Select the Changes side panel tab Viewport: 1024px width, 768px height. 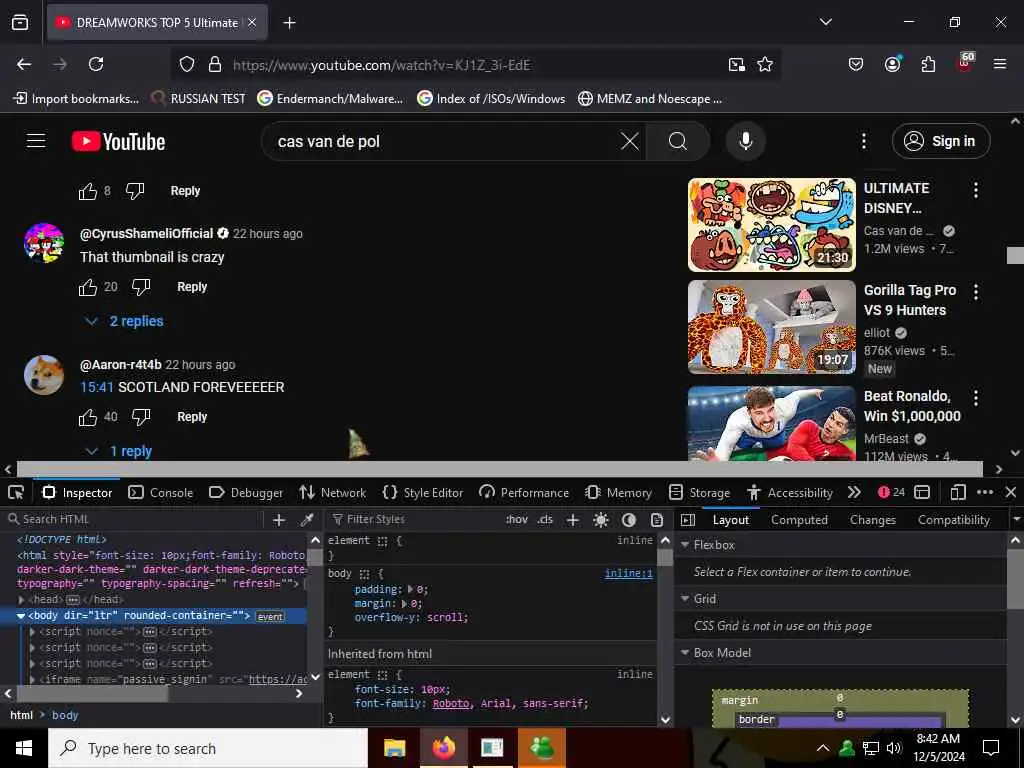click(x=872, y=520)
